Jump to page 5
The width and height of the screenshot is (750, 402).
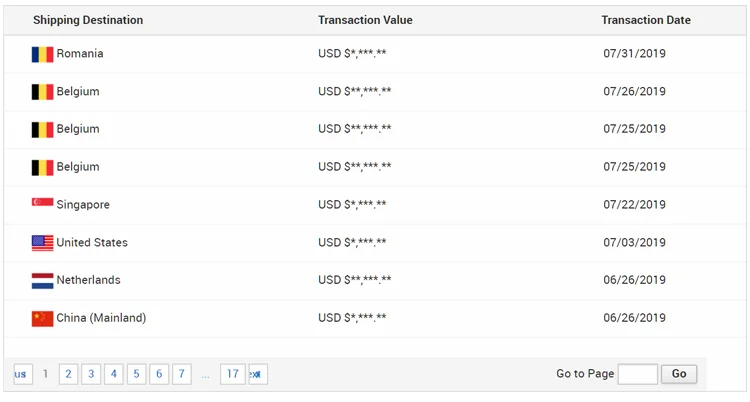pos(137,374)
